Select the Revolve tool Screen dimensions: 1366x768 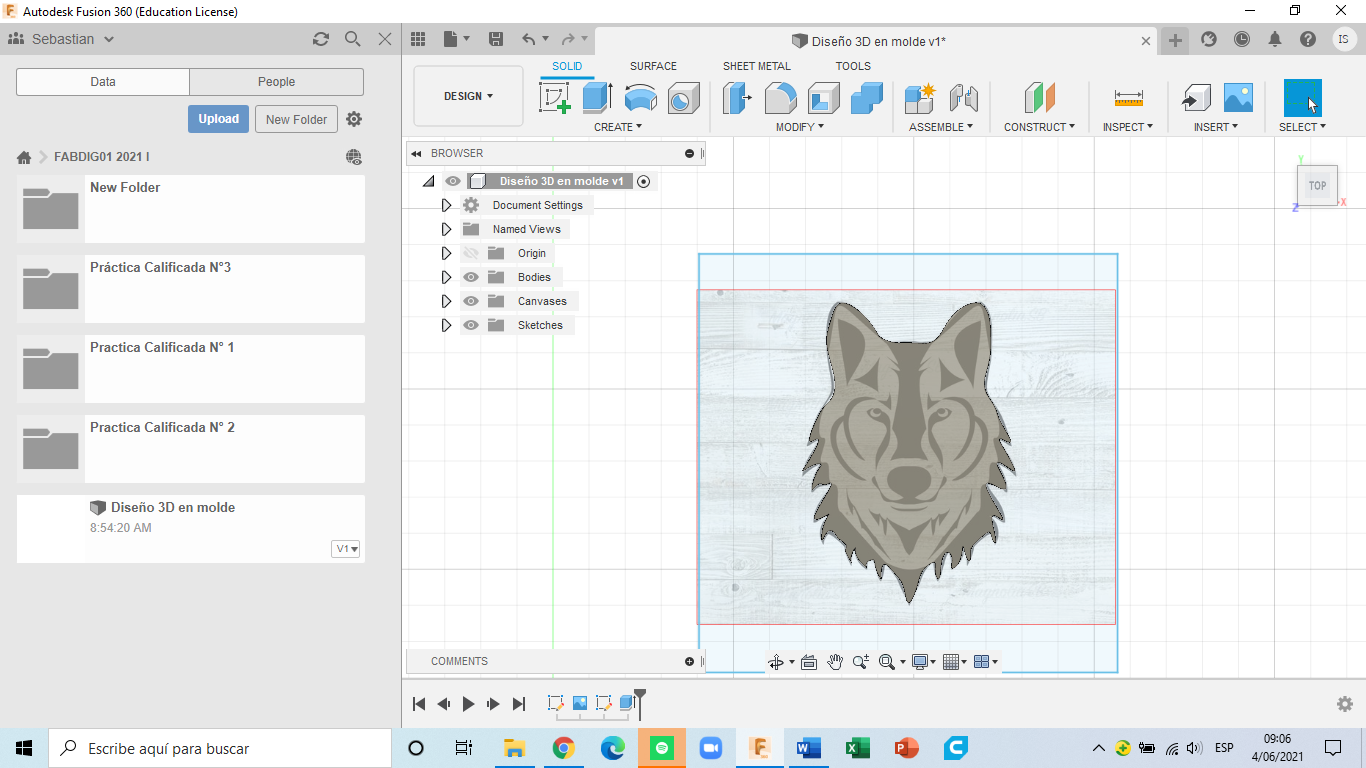[x=640, y=97]
